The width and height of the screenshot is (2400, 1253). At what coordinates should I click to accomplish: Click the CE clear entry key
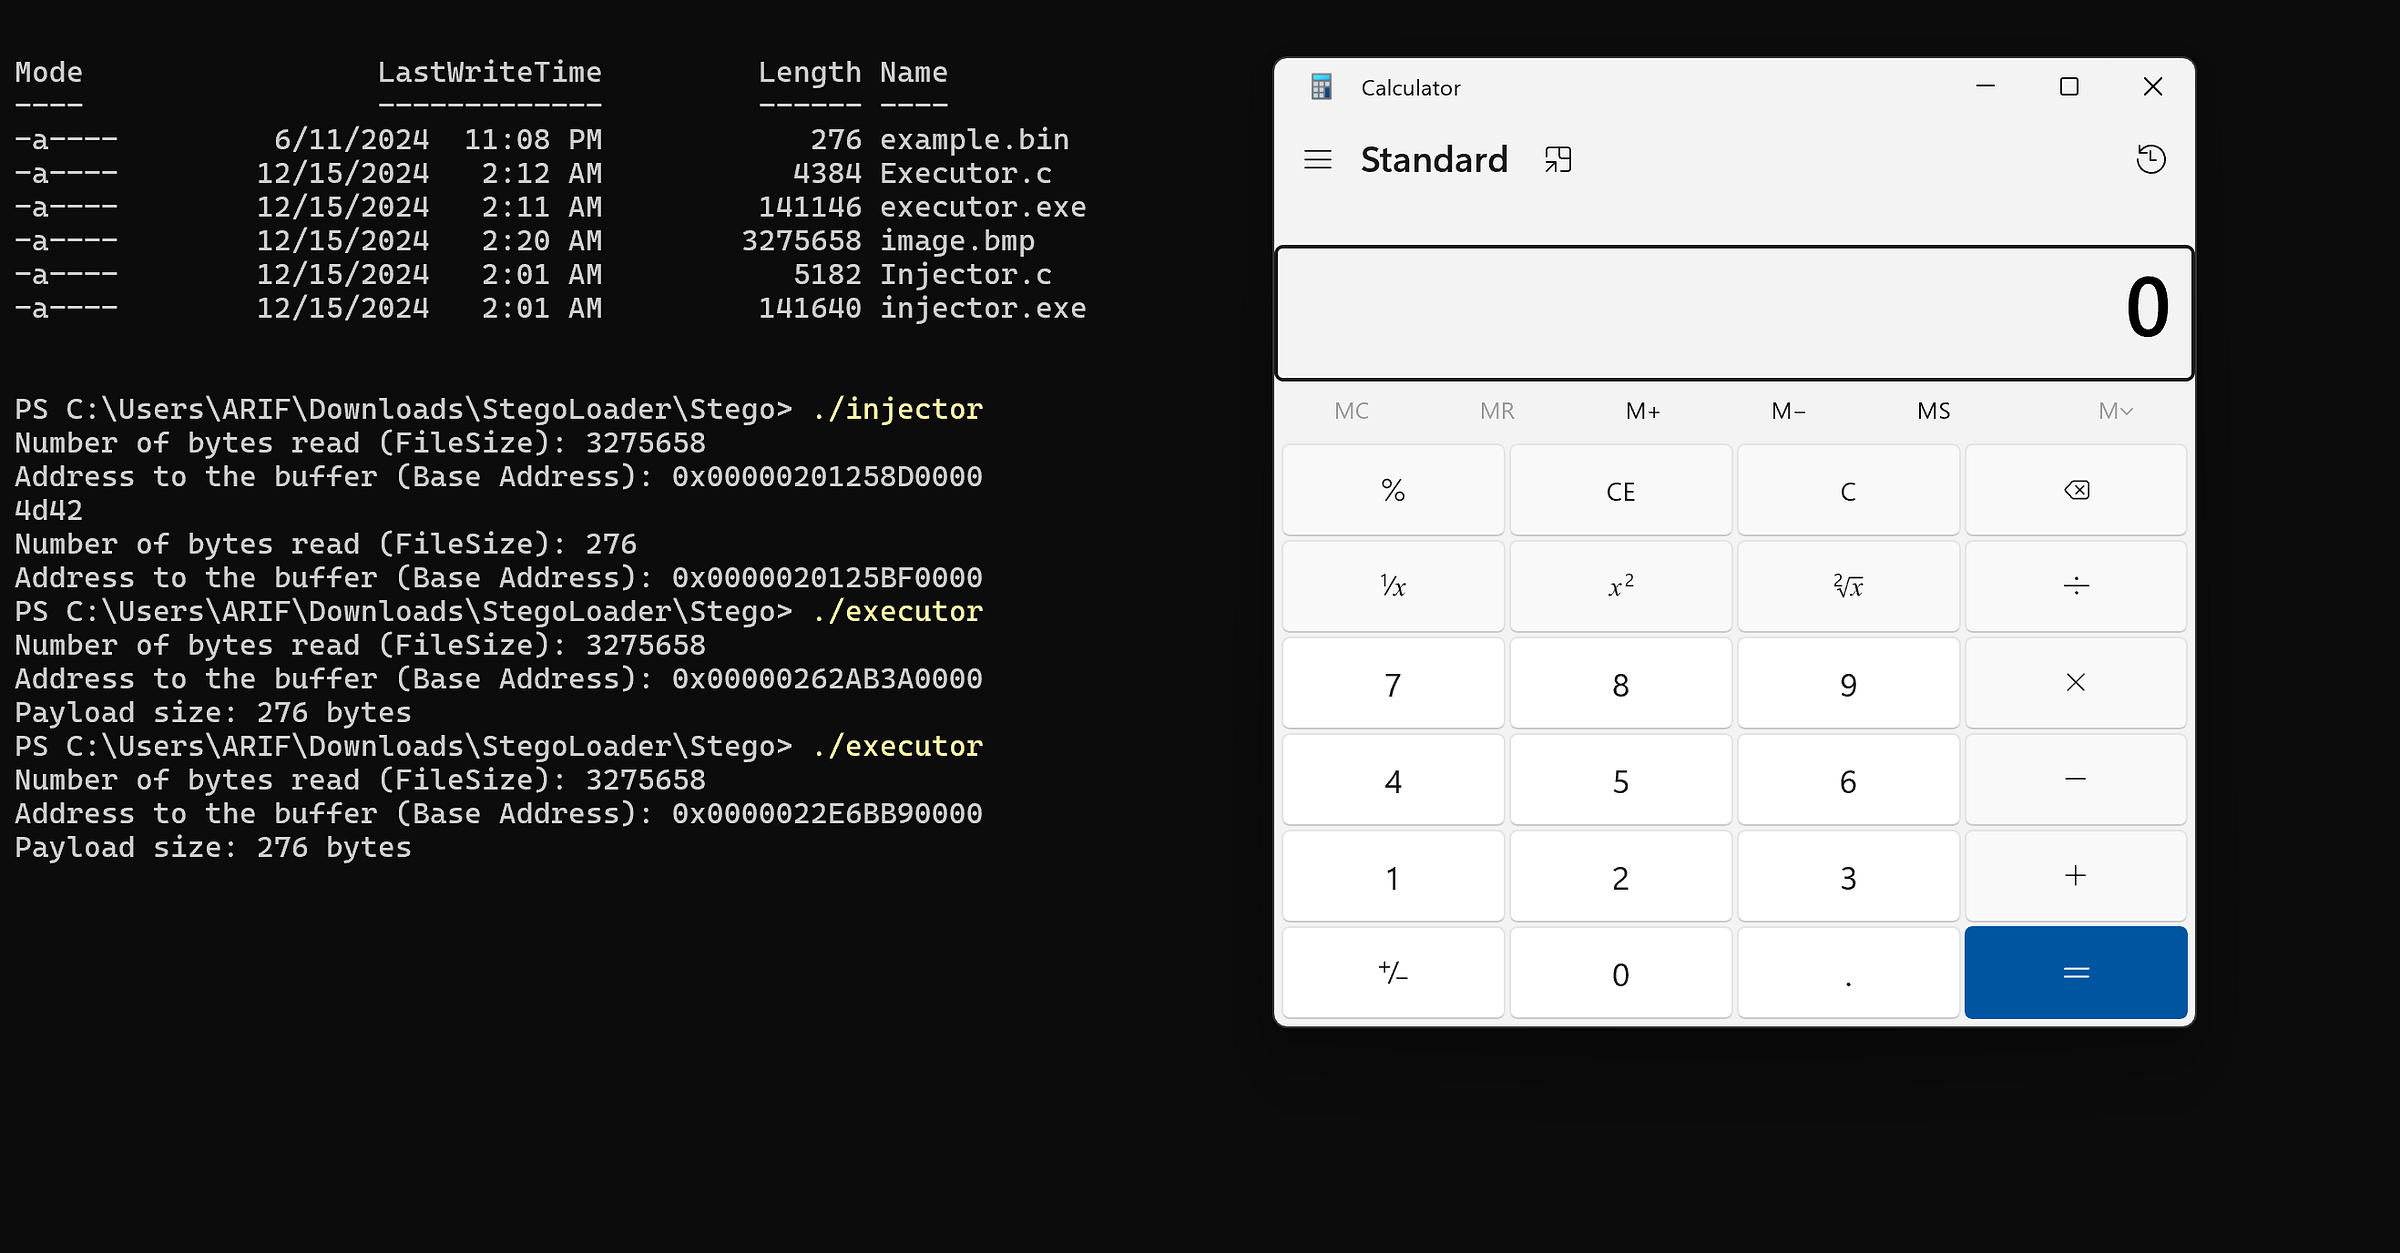(1620, 490)
